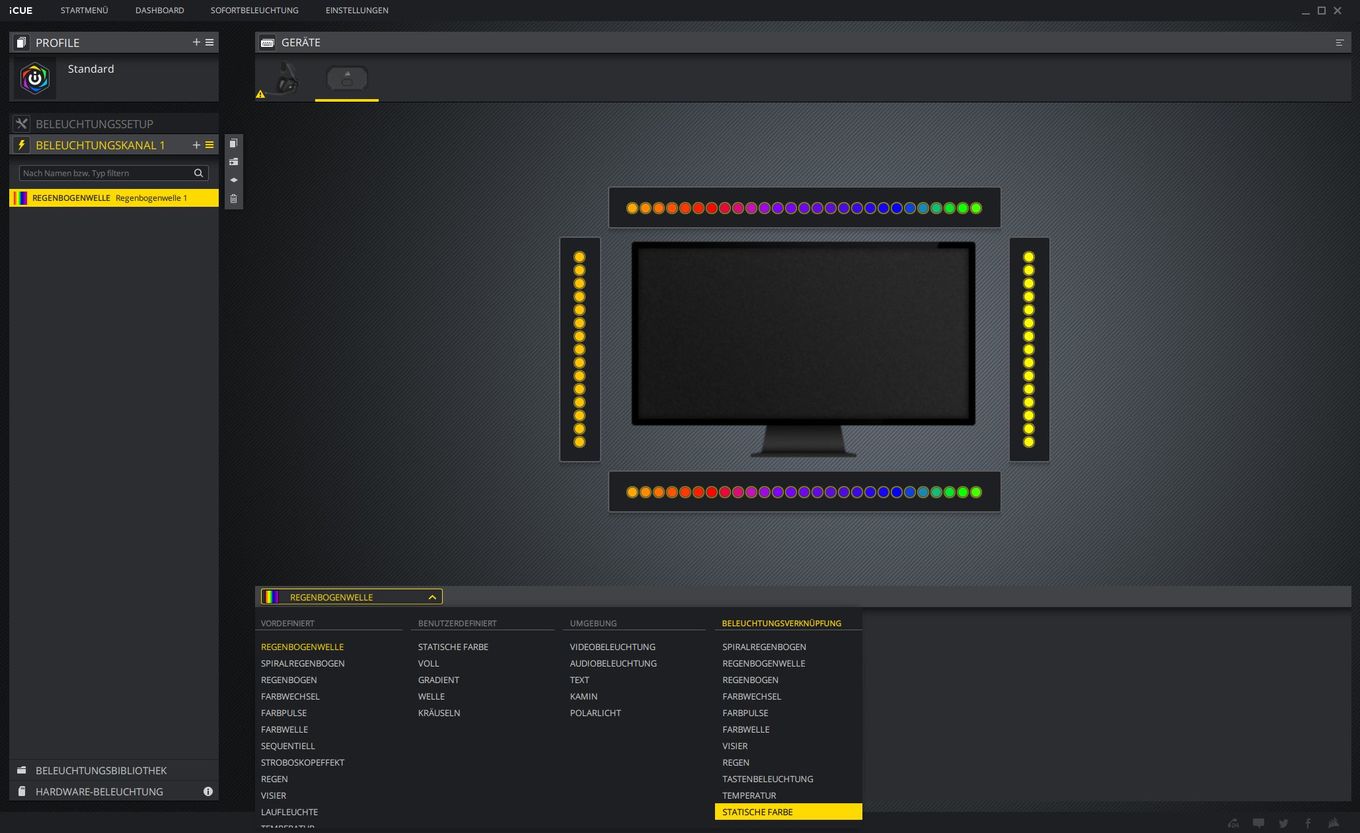Image resolution: width=1360 pixels, height=833 pixels.
Task: Click the save to library icon in side toolbar
Action: pyautogui.click(x=233, y=161)
